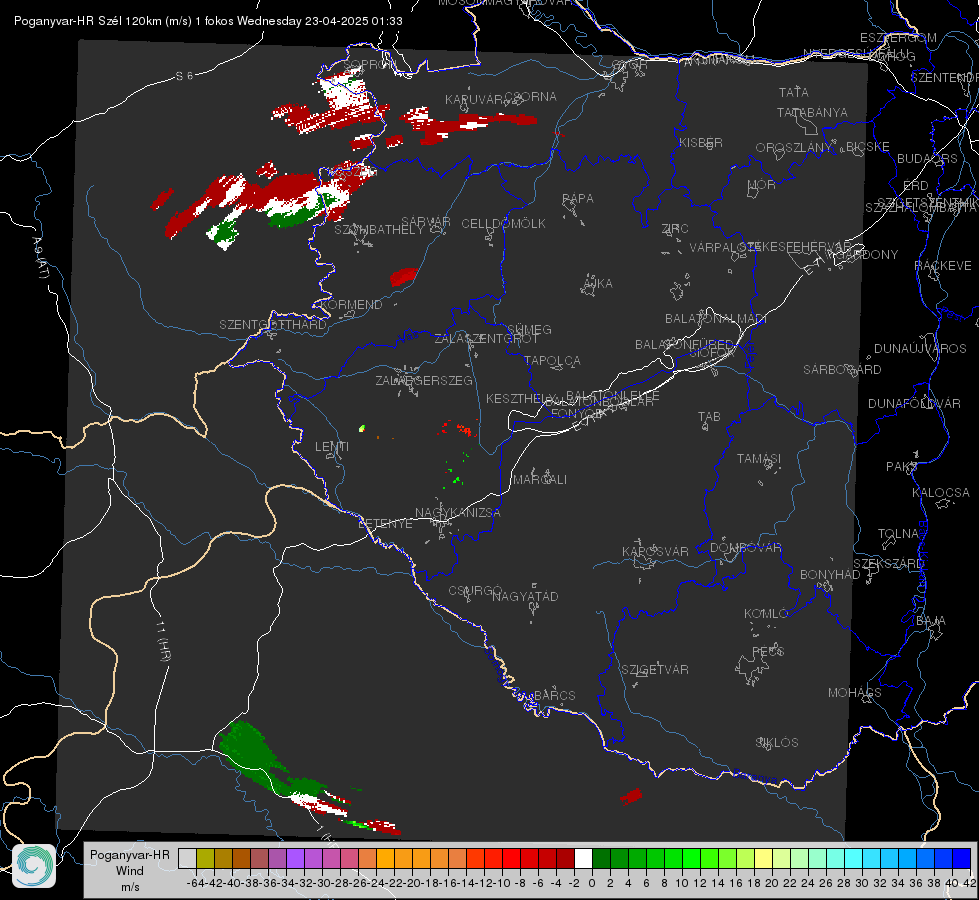Viewport: 979px width, 900px height.
Task: Select the title text Poganyvar-HR Szél 120km
Action: click(88, 21)
